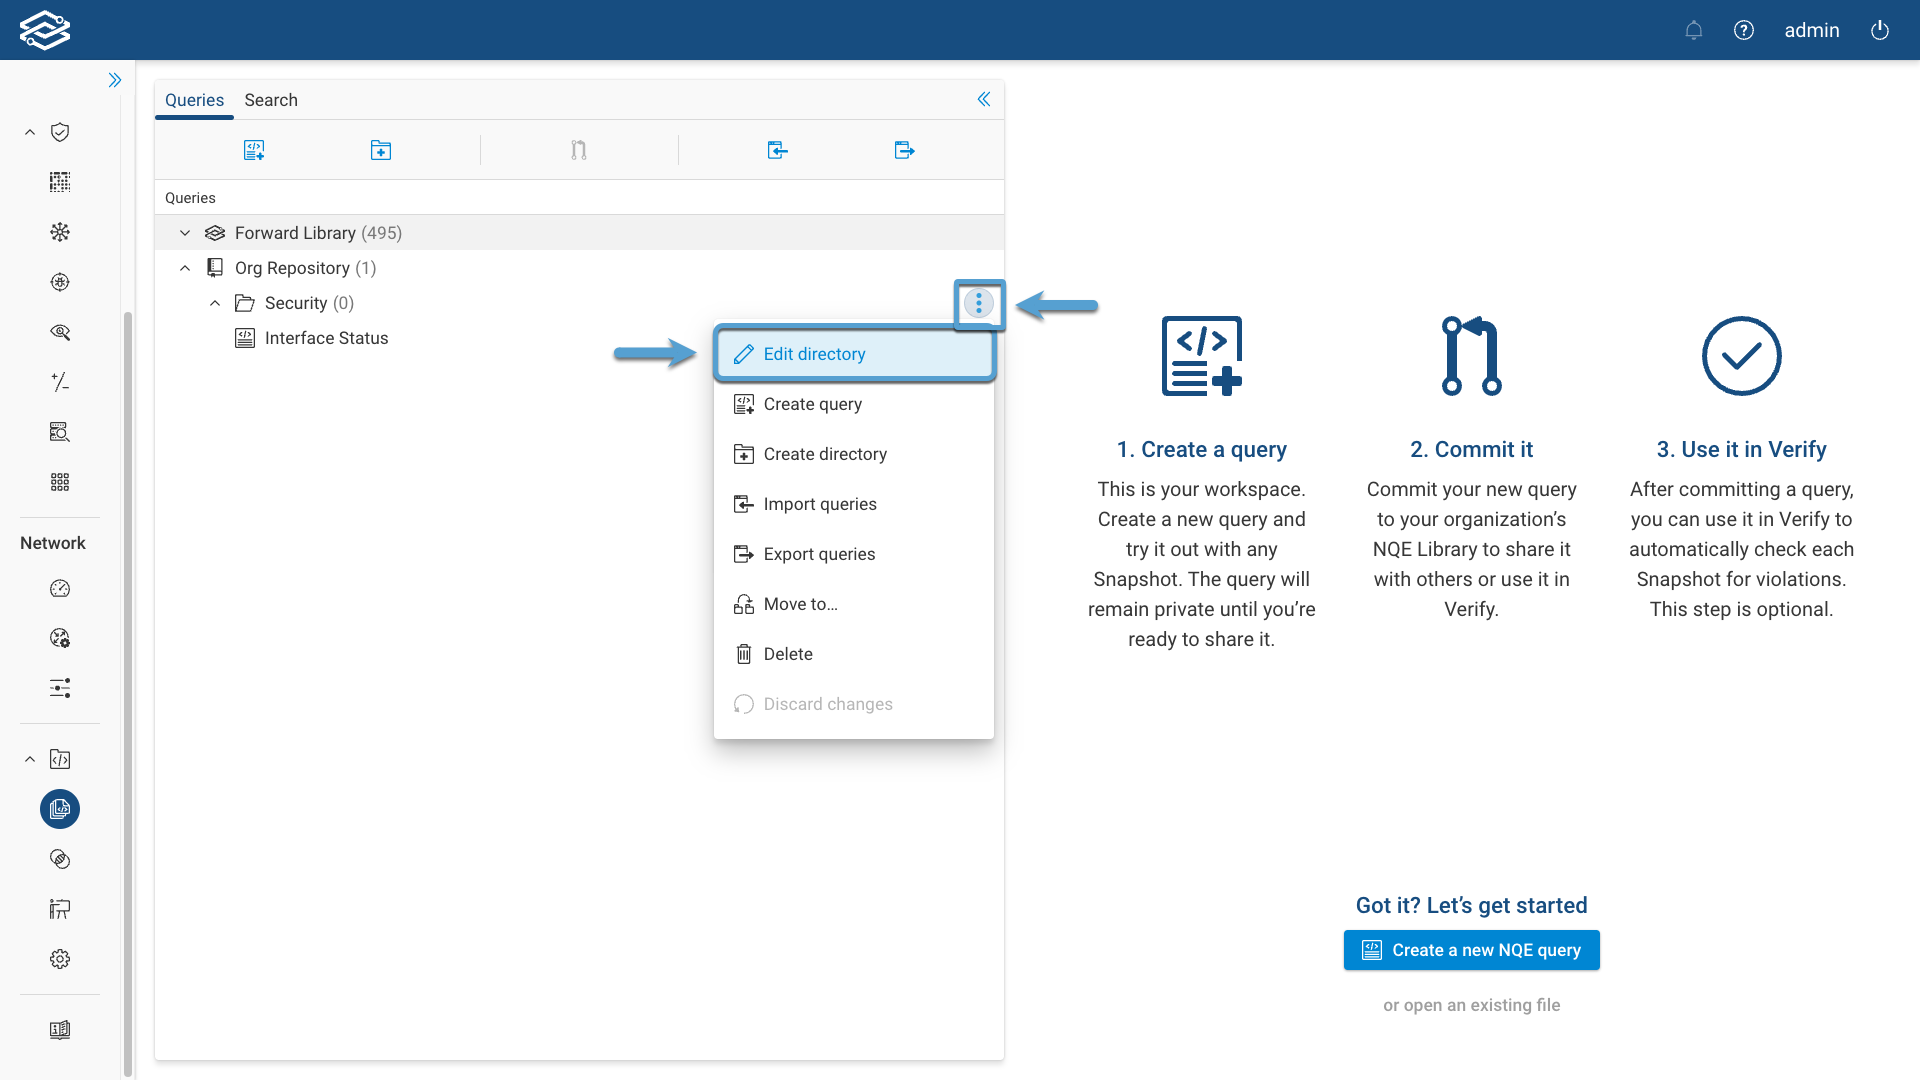This screenshot has width=1920, height=1080.
Task: Select Edit directory from context menu
Action: coord(814,354)
